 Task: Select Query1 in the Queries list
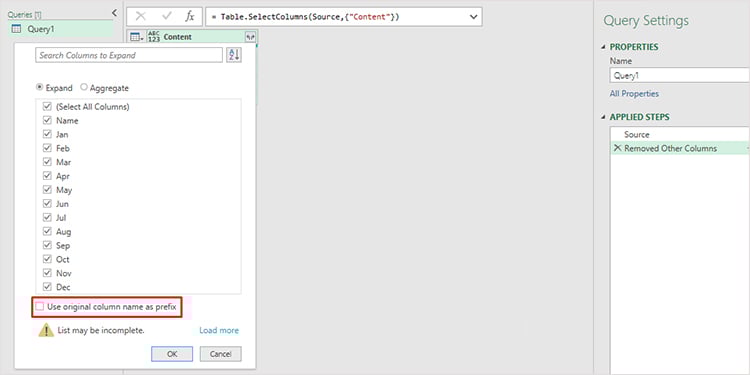61,29
